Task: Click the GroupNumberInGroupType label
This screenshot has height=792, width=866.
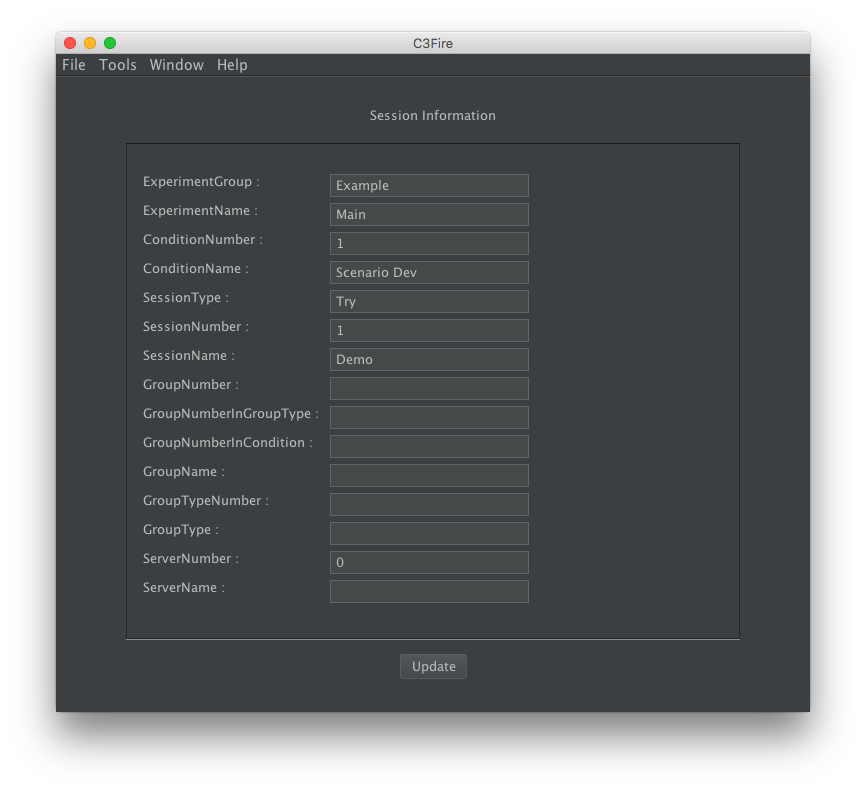Action: click(x=231, y=414)
